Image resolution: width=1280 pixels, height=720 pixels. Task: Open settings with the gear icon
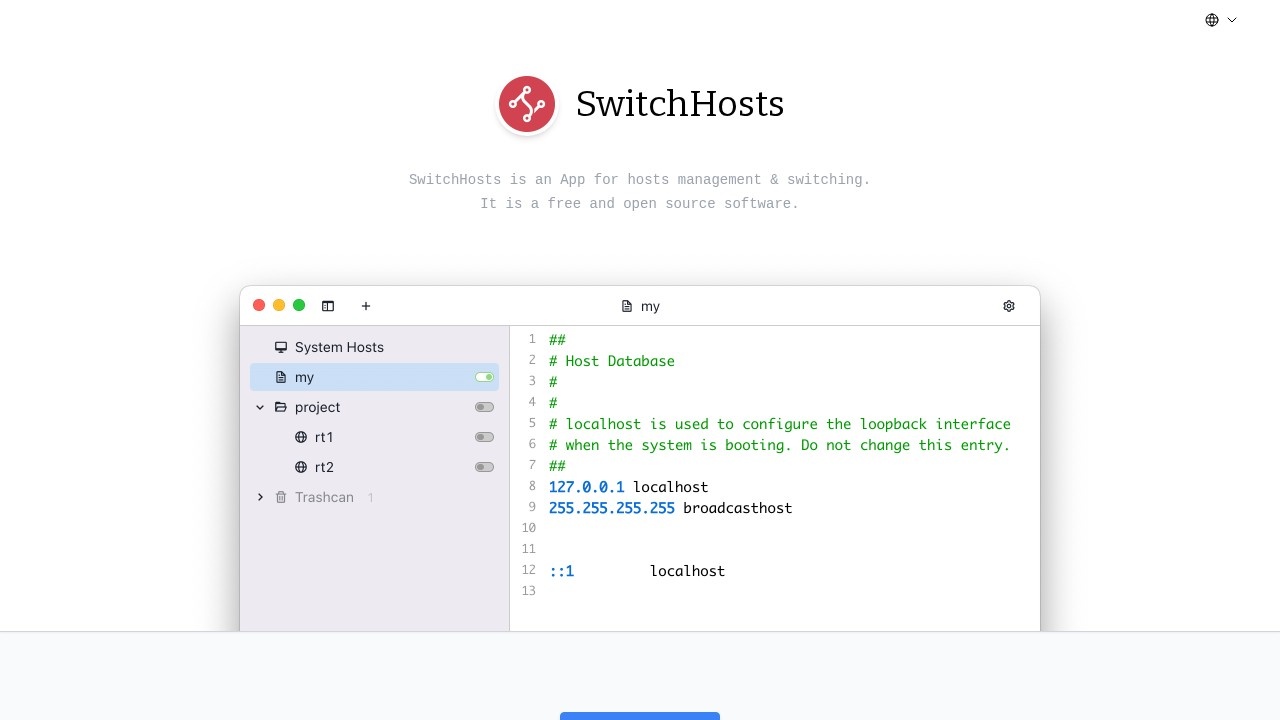tap(1008, 305)
